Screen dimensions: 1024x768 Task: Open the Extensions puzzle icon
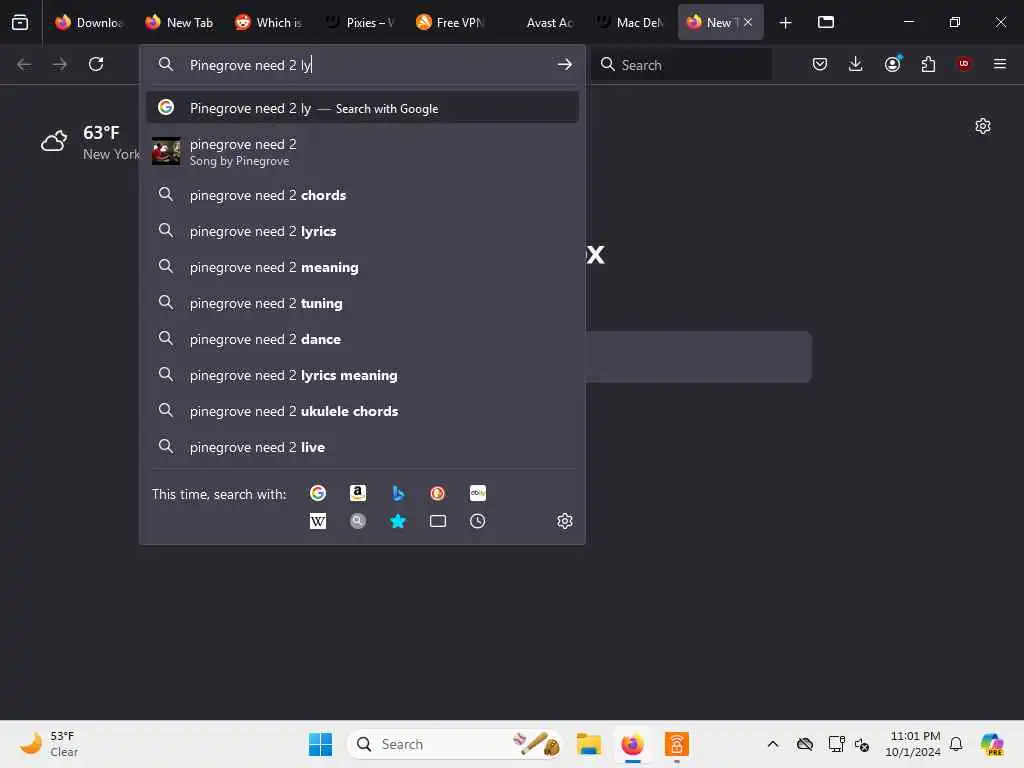928,64
